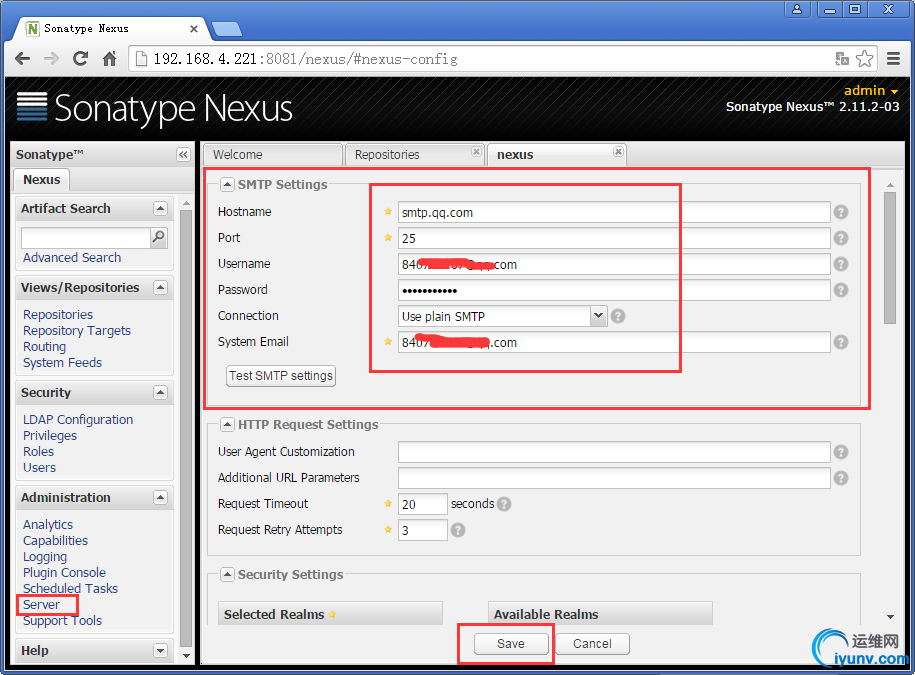Open the Scheduled Tasks page
The width and height of the screenshot is (915, 675).
click(70, 589)
